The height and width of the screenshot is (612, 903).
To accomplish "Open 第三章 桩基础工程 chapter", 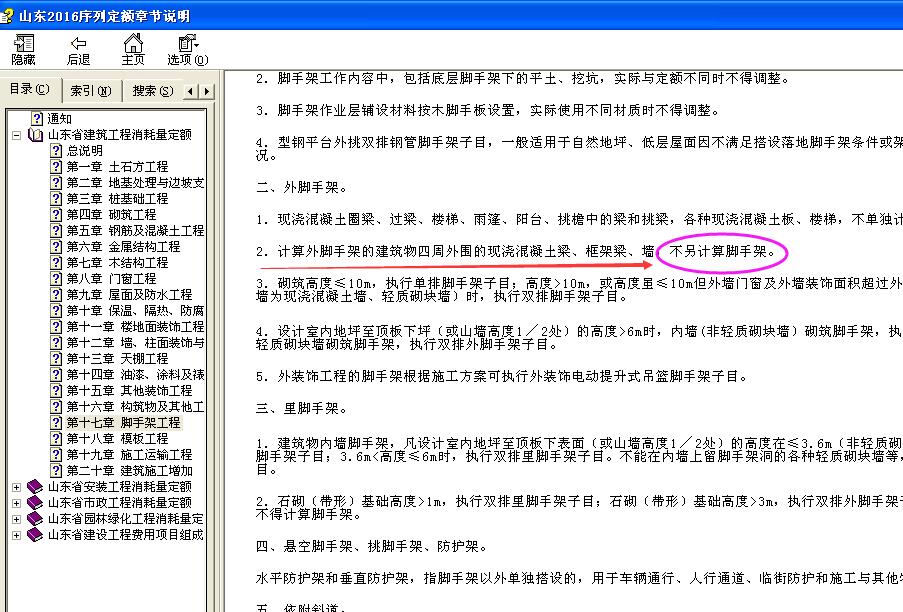I will (x=117, y=199).
